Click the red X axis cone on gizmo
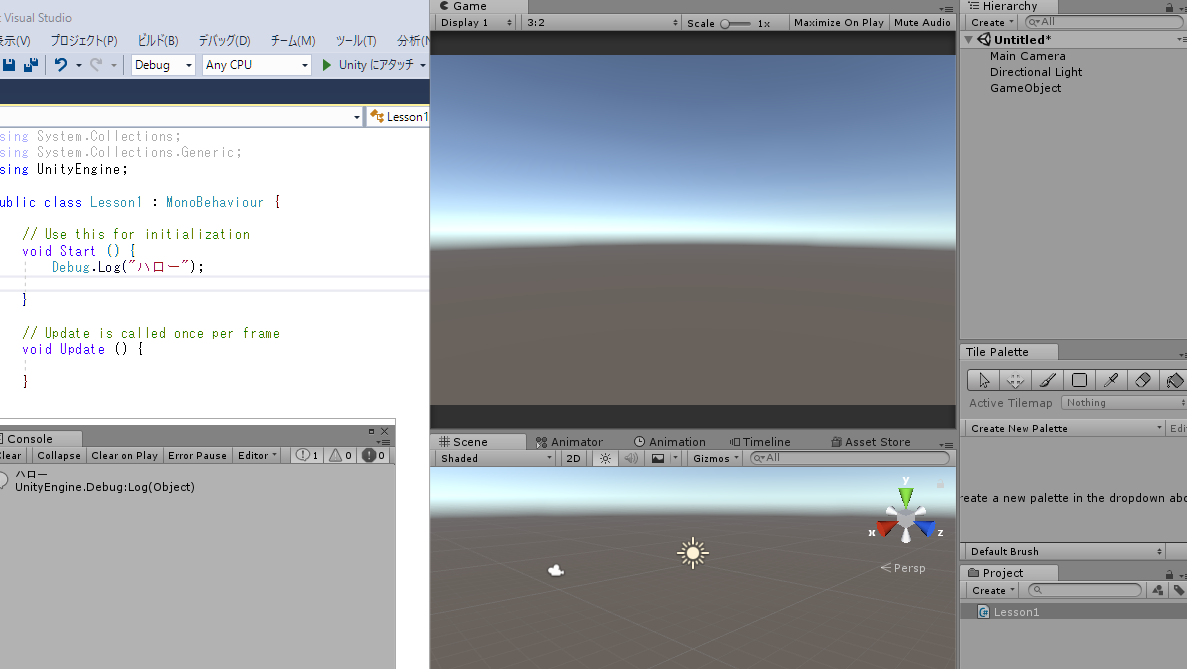The height and width of the screenshot is (669, 1187). point(886,527)
